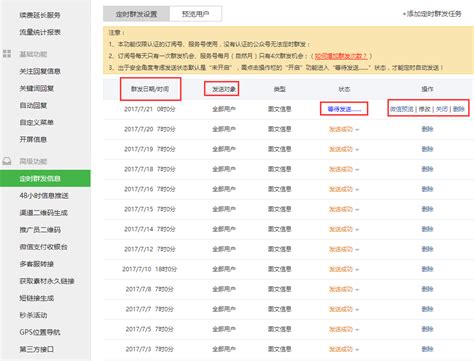Expand the 发送成功 arrow on the 2017/7/15 row
This screenshot has width=474, height=361.
click(x=357, y=210)
